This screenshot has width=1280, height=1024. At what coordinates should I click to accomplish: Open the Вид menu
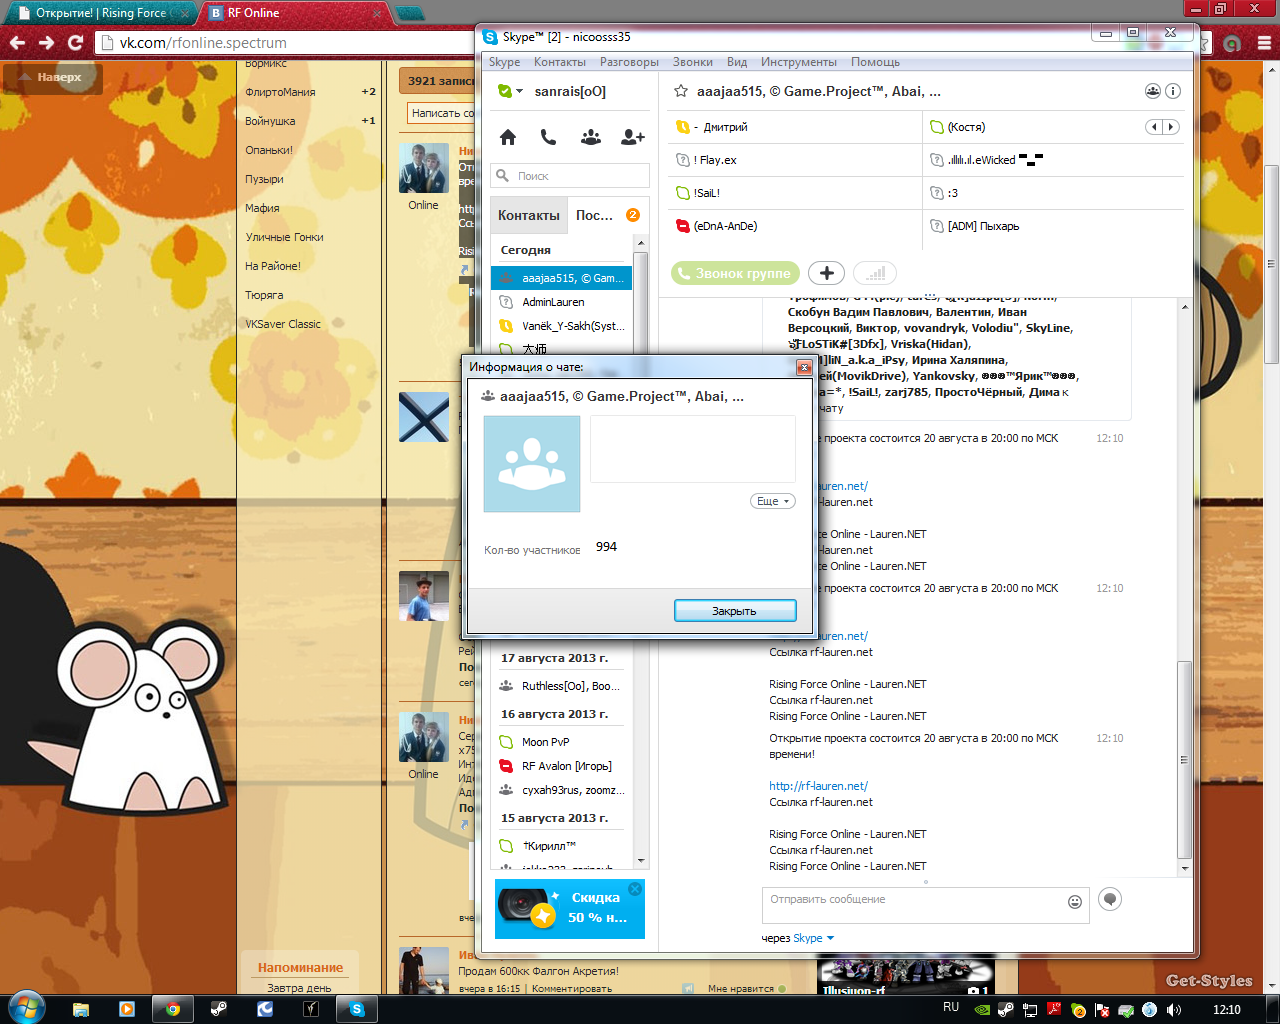tap(737, 62)
